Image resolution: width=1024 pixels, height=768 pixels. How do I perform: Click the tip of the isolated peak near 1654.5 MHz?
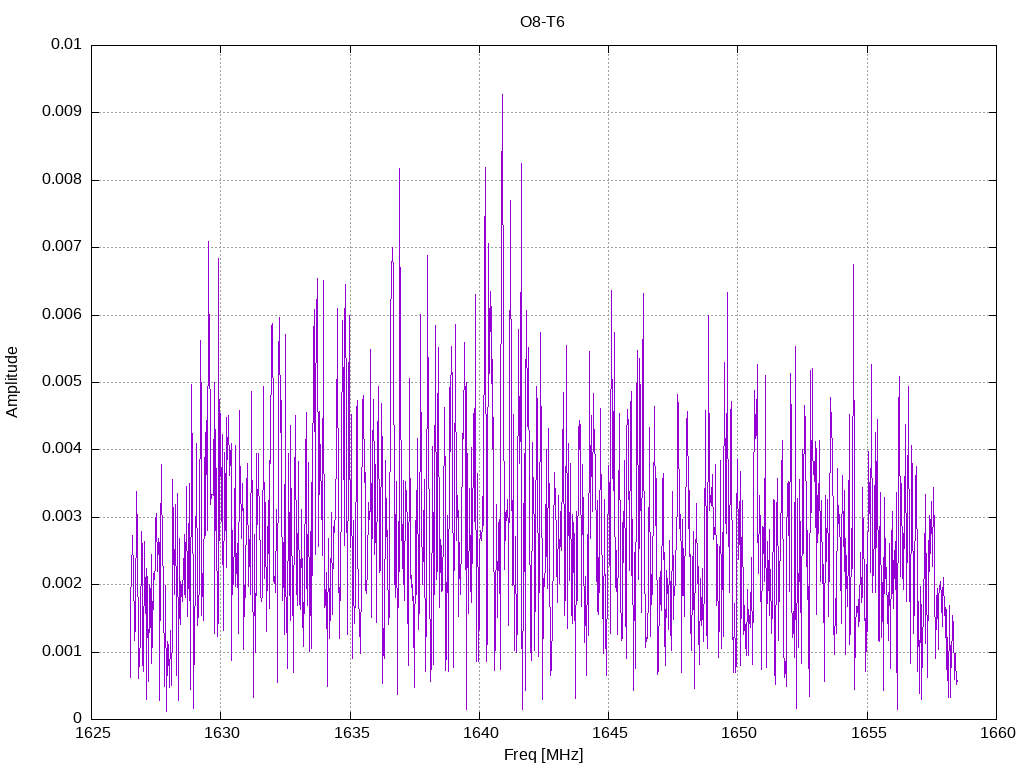click(853, 265)
